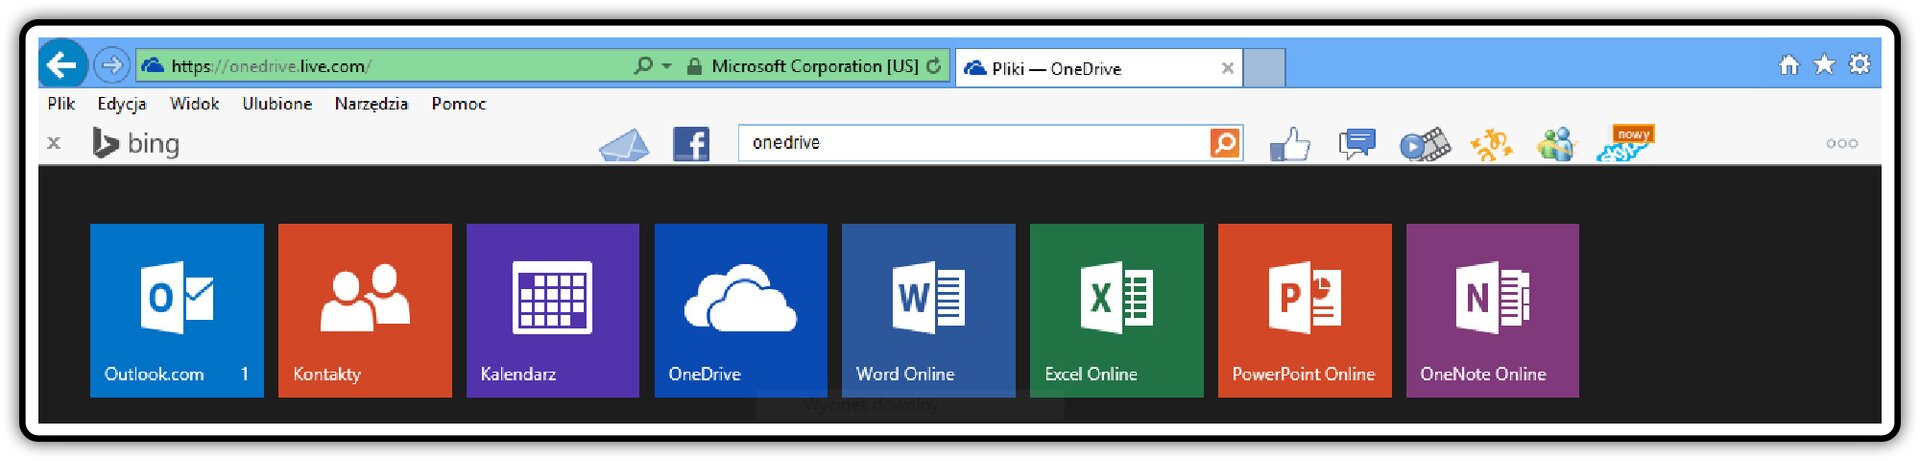The width and height of the screenshot is (1920, 461).
Task: Open browser settings gear icon
Action: (x=1859, y=65)
